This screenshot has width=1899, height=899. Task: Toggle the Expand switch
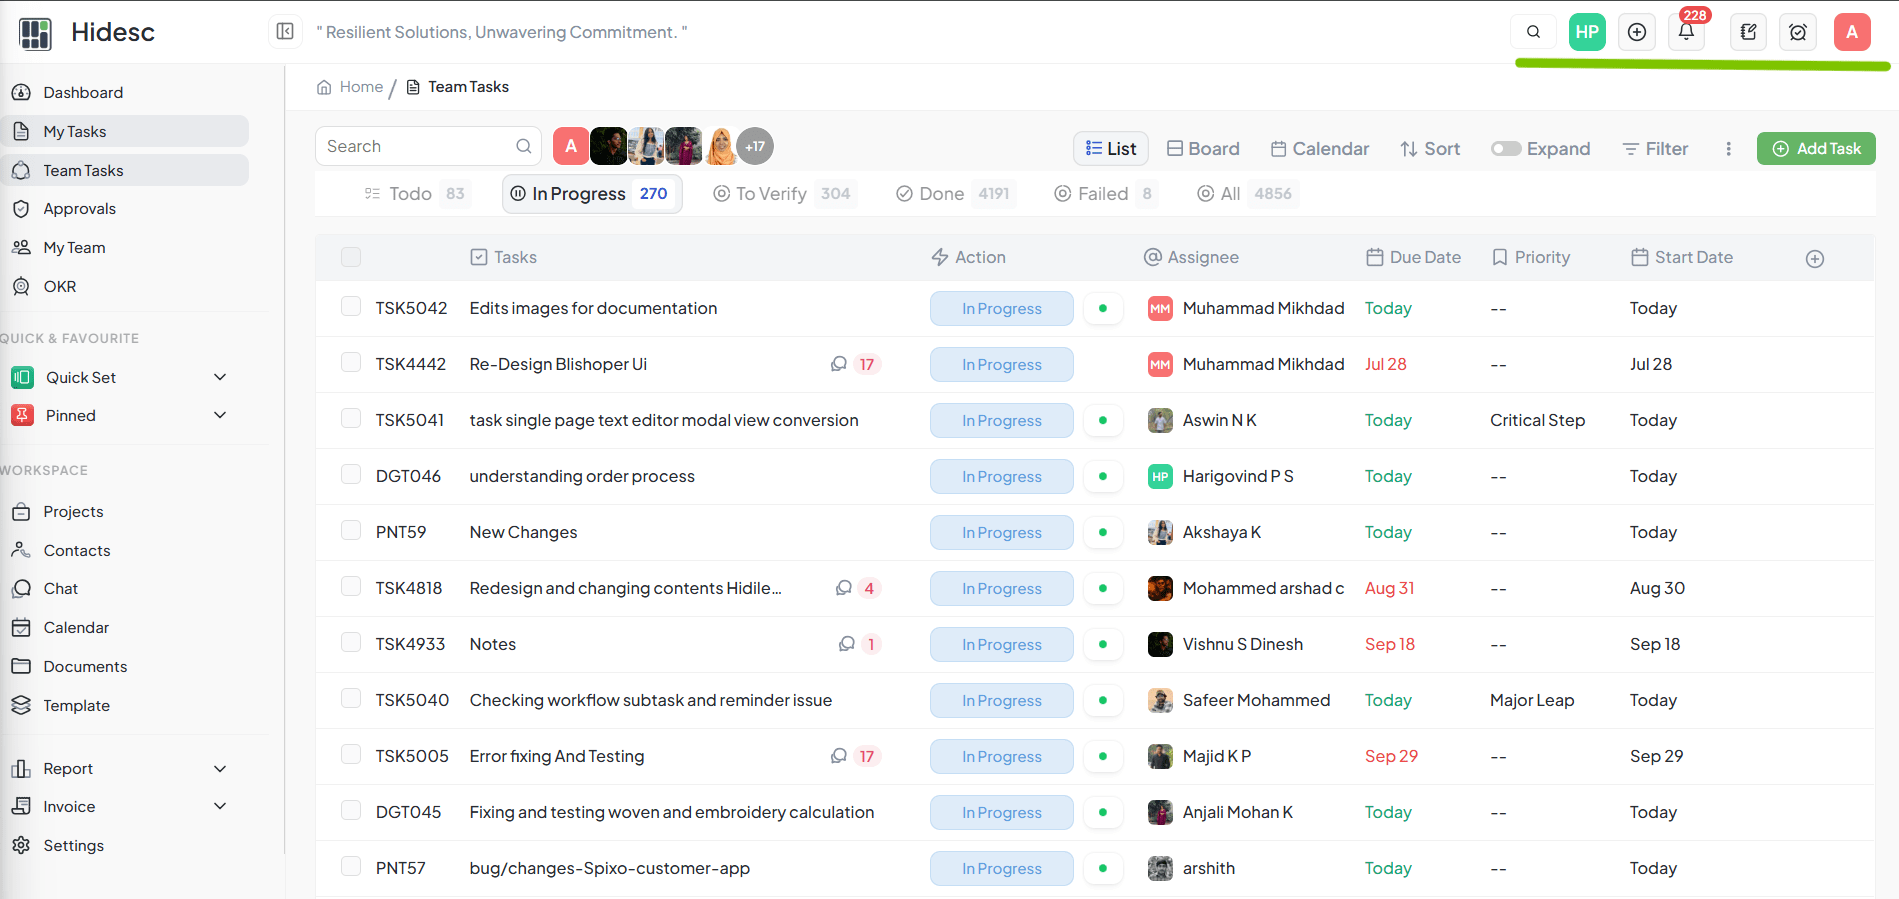click(1506, 149)
